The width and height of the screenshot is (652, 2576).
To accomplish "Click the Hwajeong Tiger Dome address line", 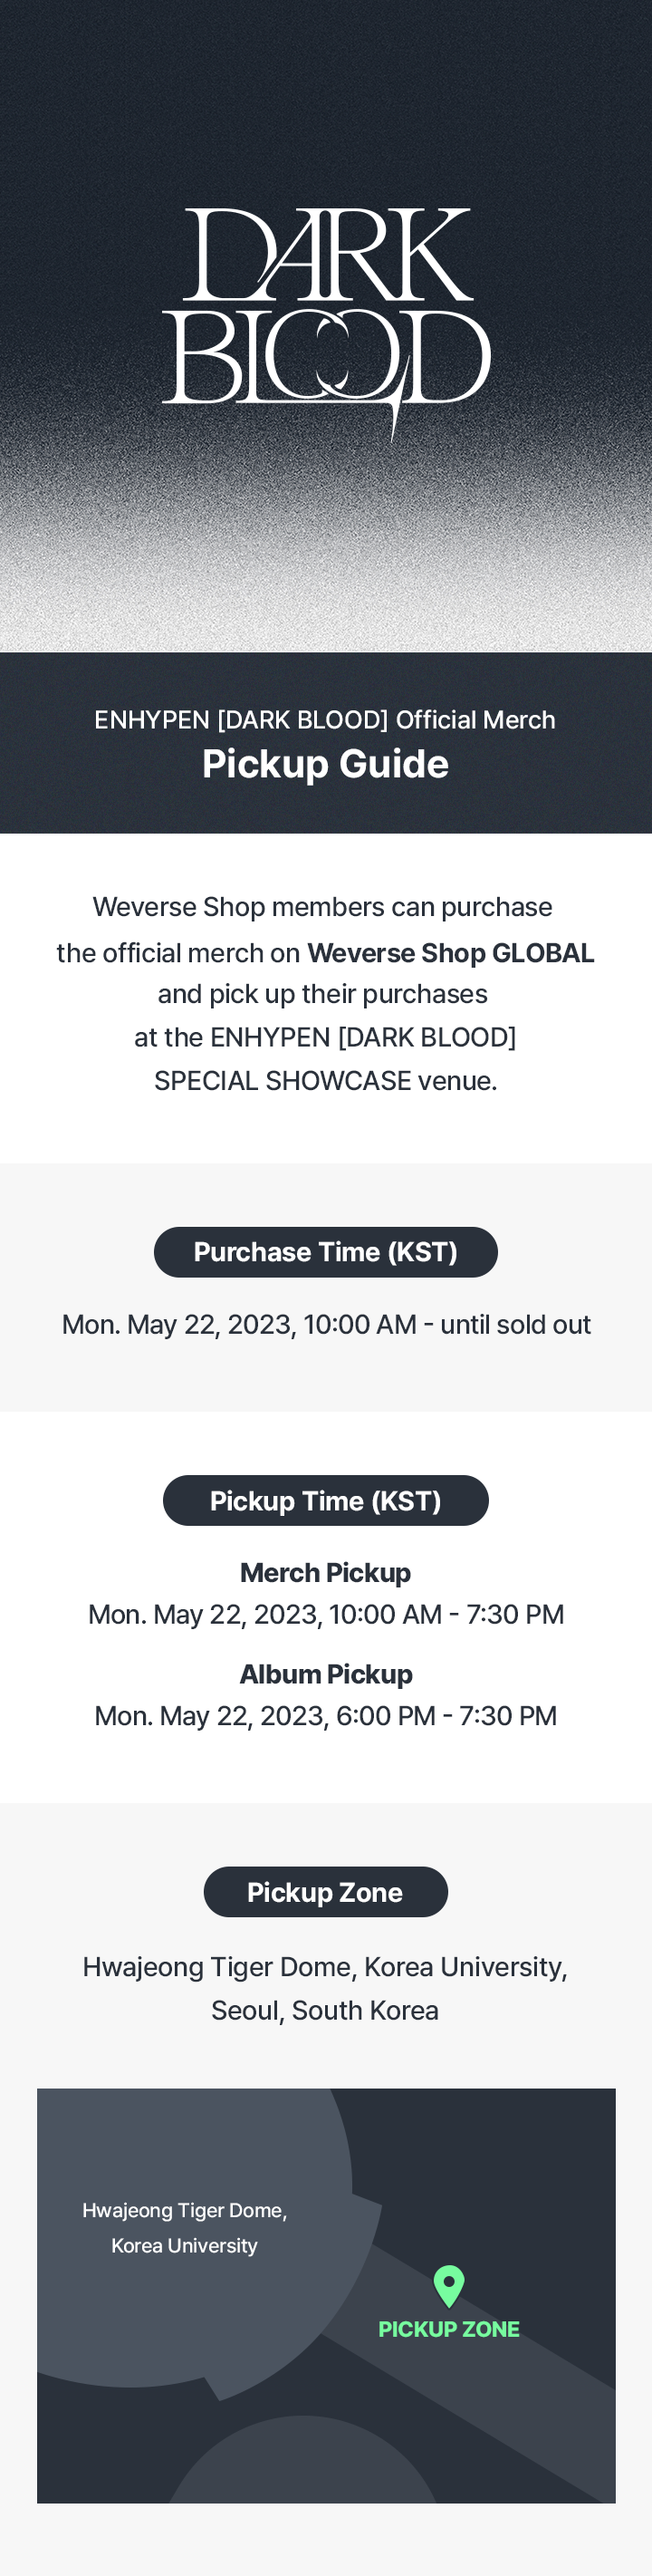I will [326, 1967].
